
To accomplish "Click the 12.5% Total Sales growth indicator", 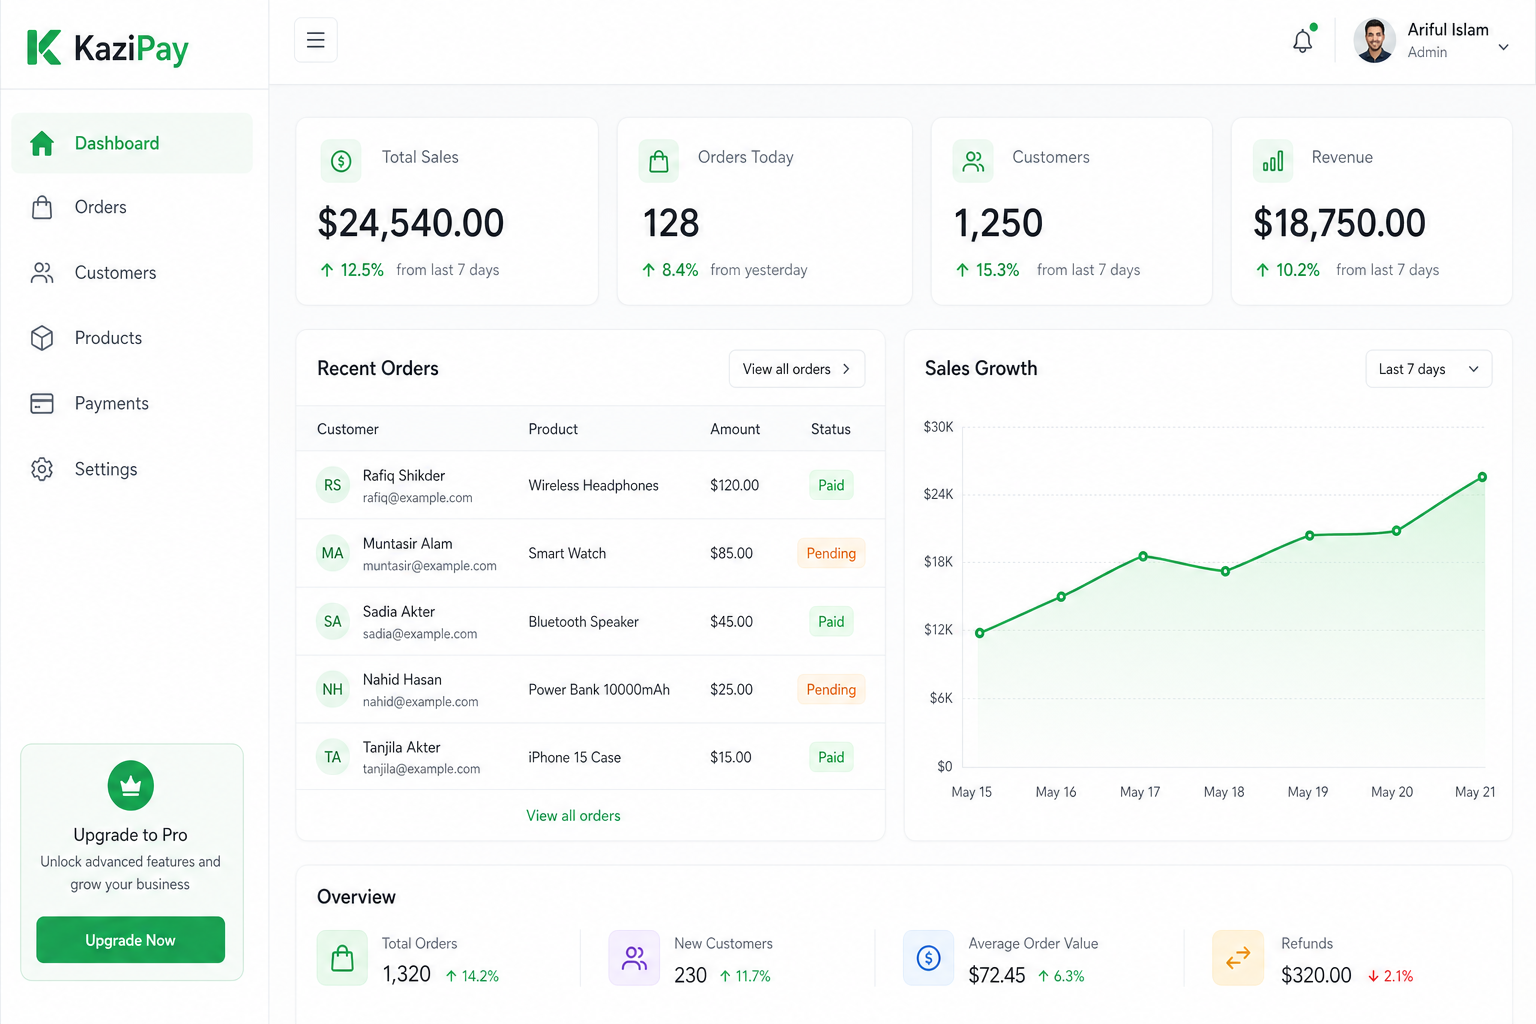I will [x=352, y=270].
